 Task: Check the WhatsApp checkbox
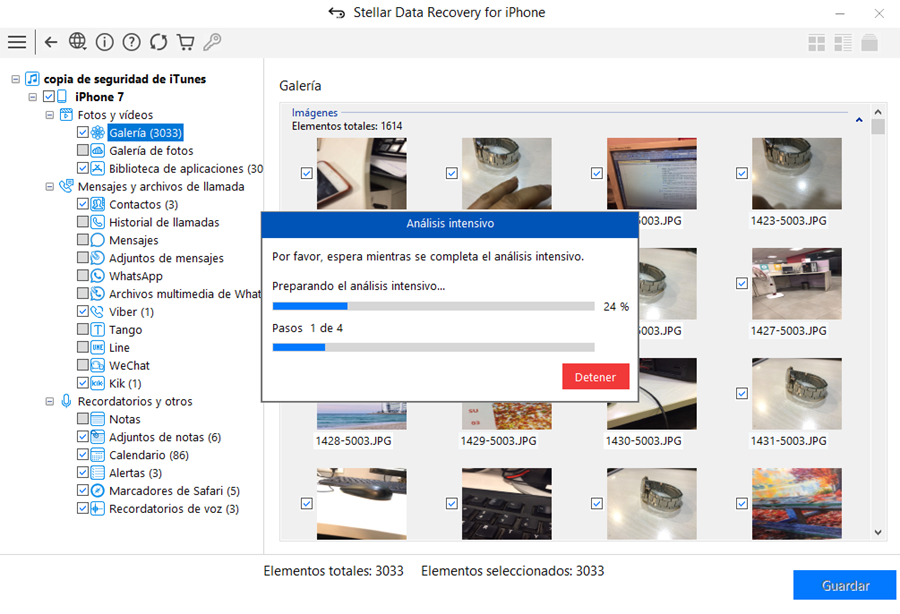click(83, 276)
